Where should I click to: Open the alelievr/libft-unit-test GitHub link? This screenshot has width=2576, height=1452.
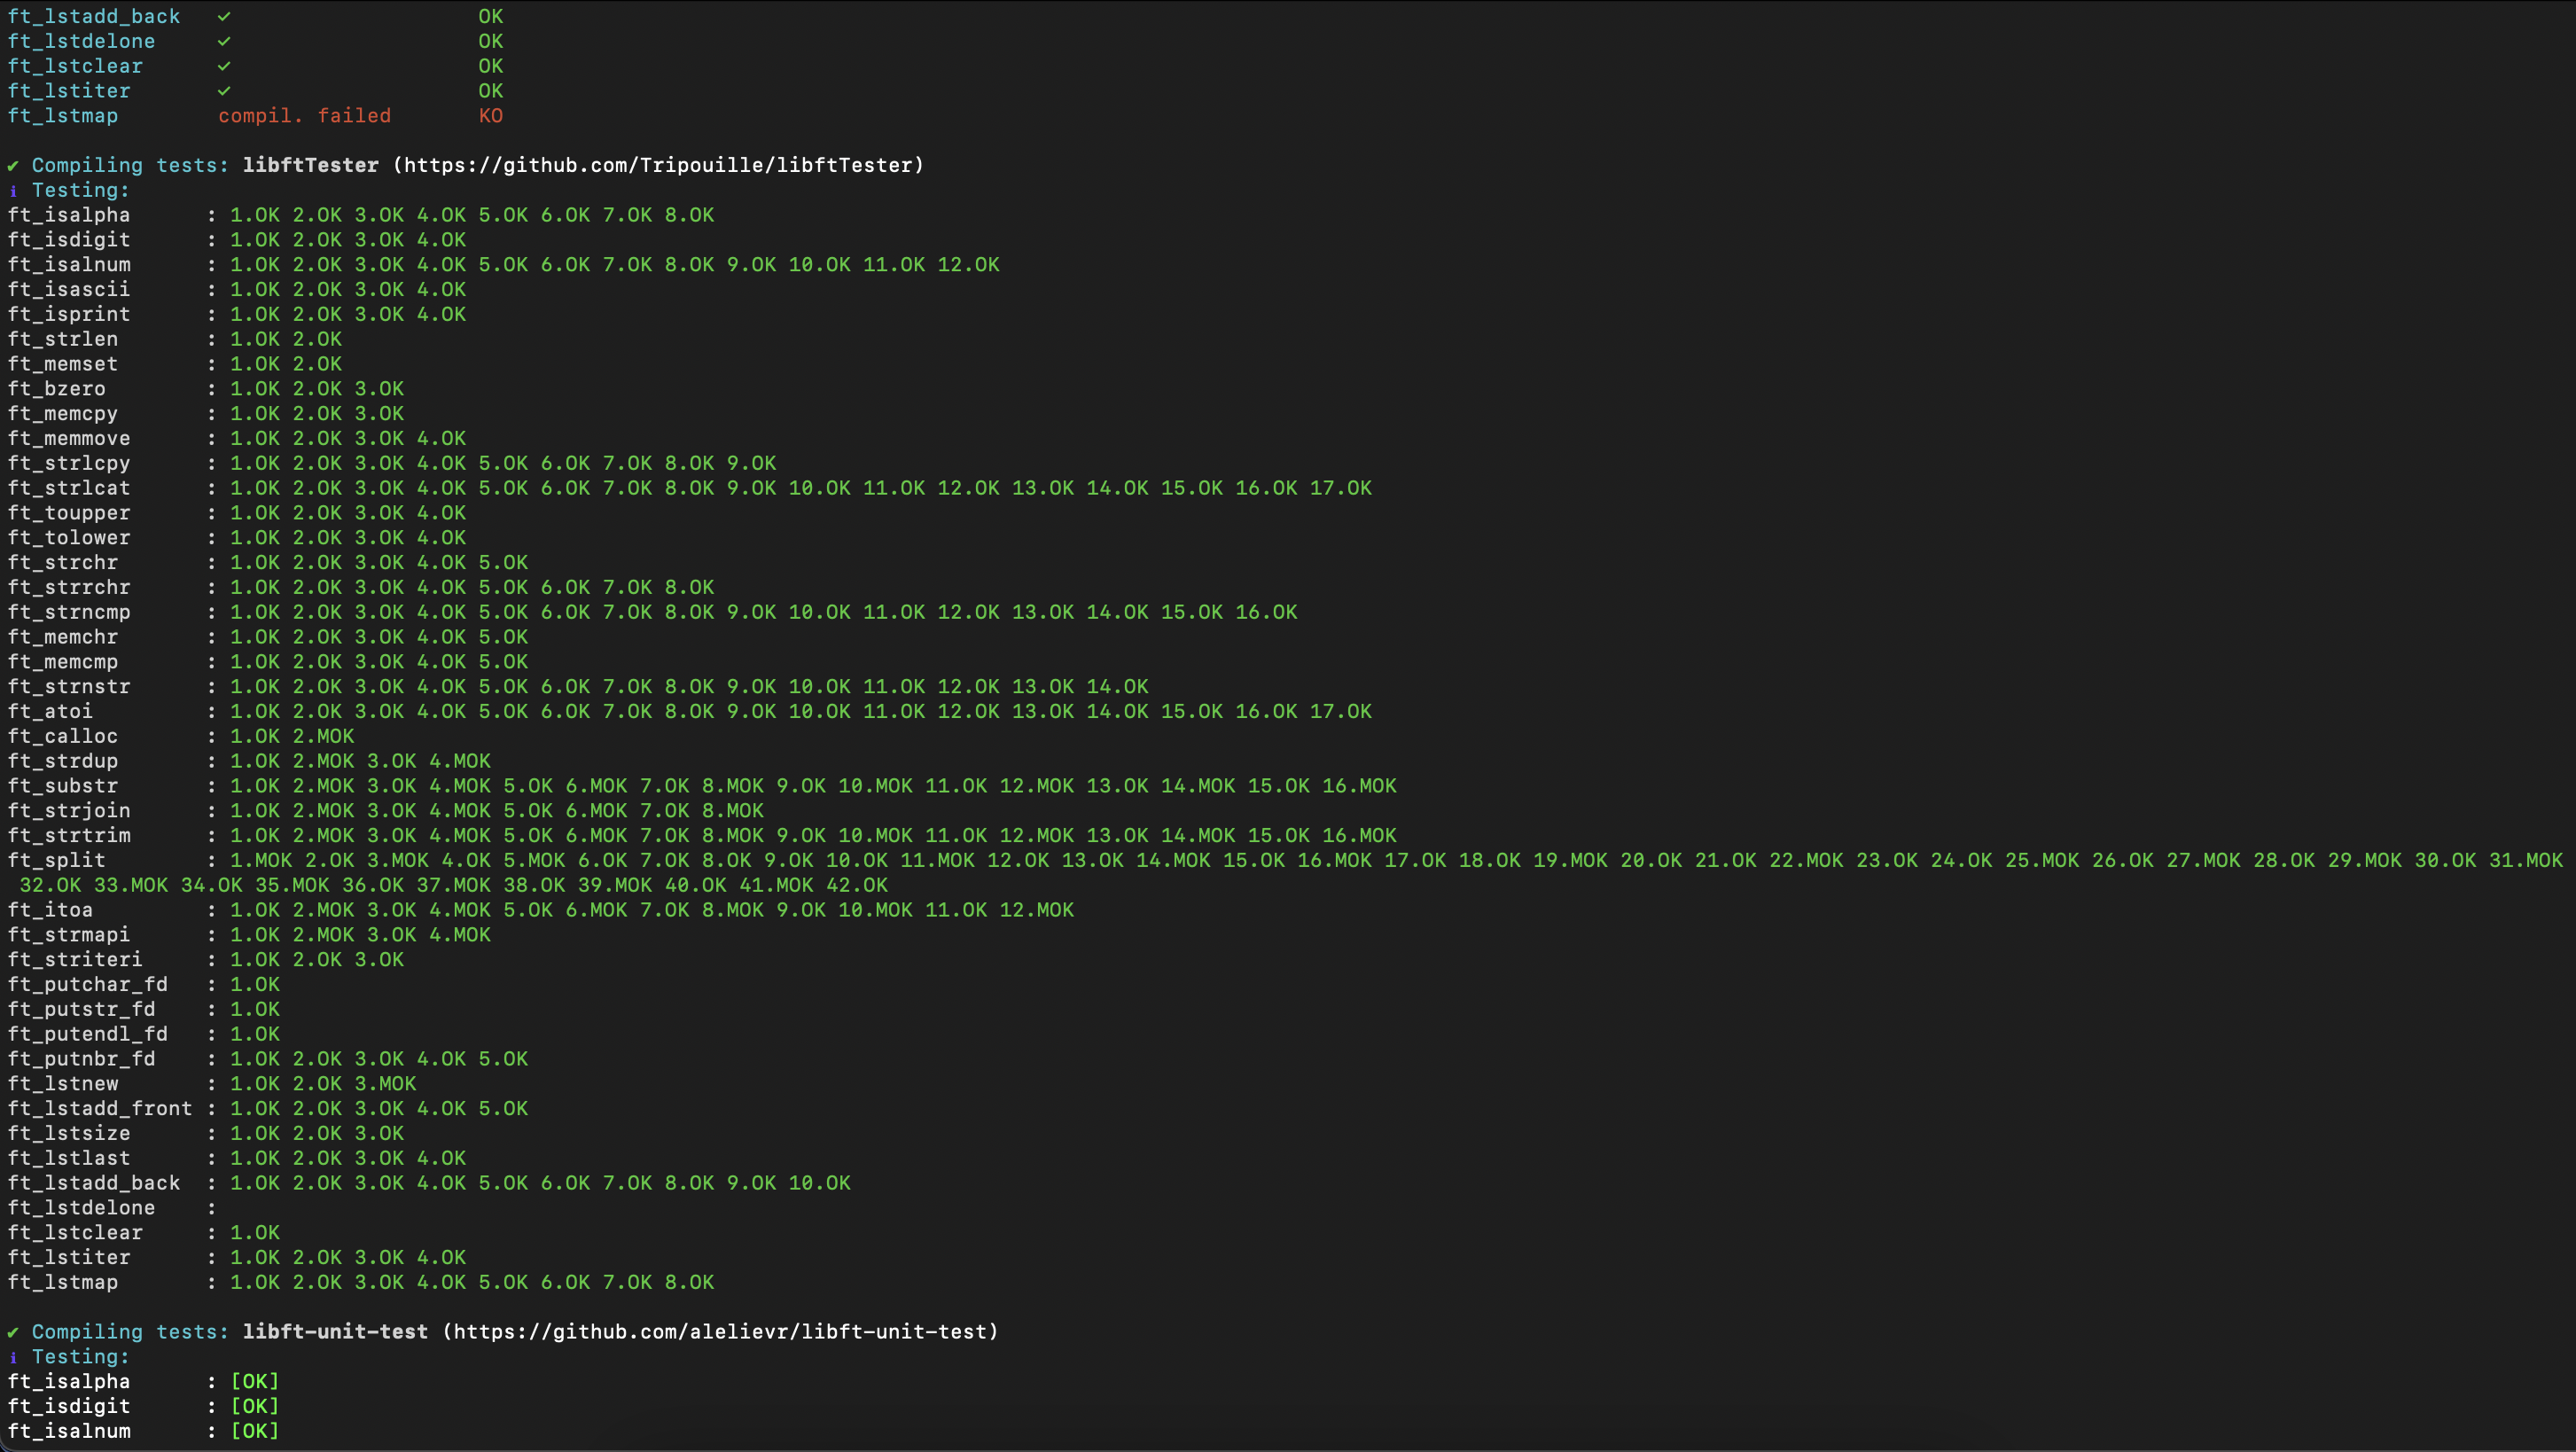(720, 1332)
